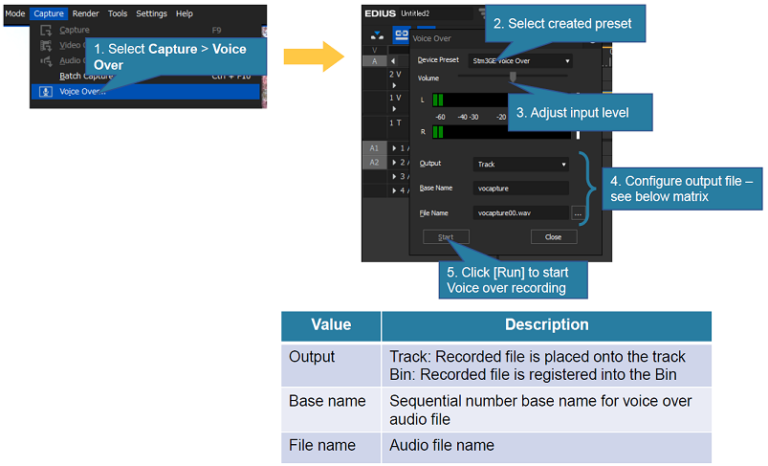Click the Volume slider handle
Screen dimensions: 768x466
(x=513, y=76)
